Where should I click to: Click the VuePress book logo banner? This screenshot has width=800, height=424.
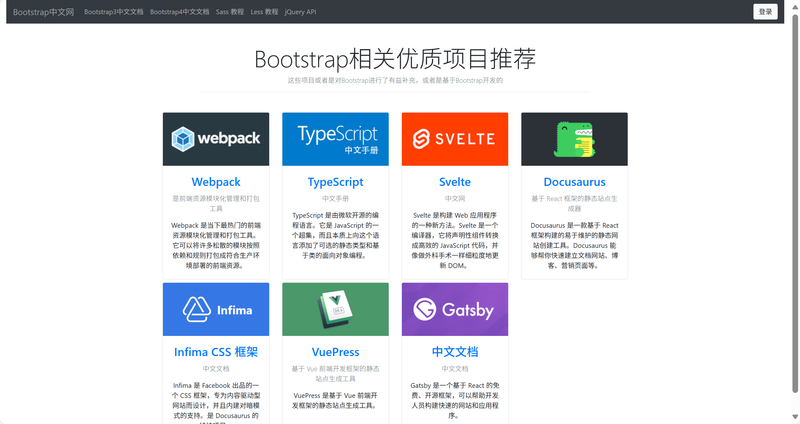[335, 309]
